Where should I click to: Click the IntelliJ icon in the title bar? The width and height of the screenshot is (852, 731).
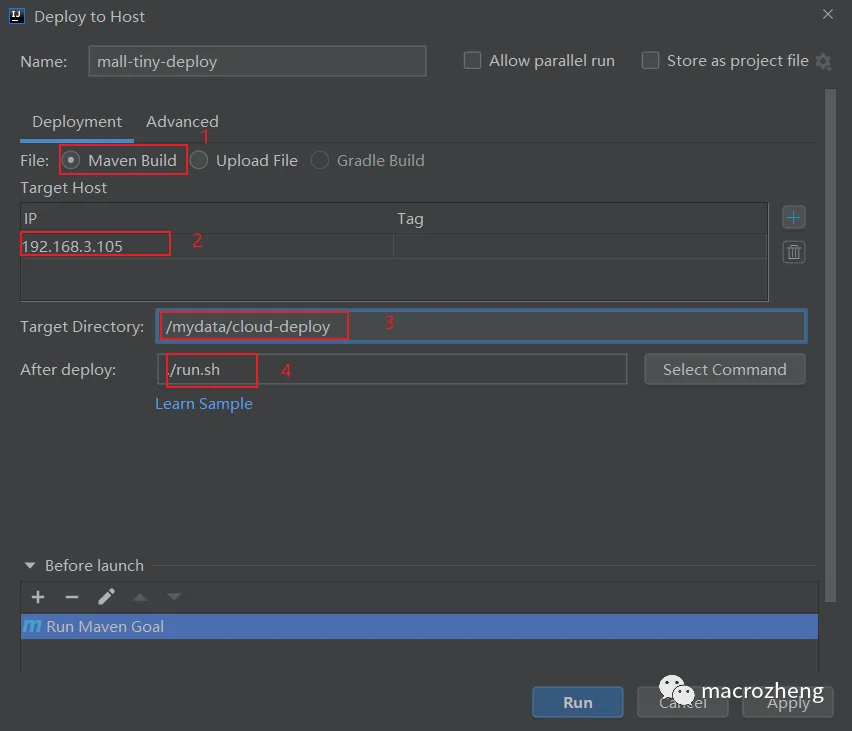point(17,16)
